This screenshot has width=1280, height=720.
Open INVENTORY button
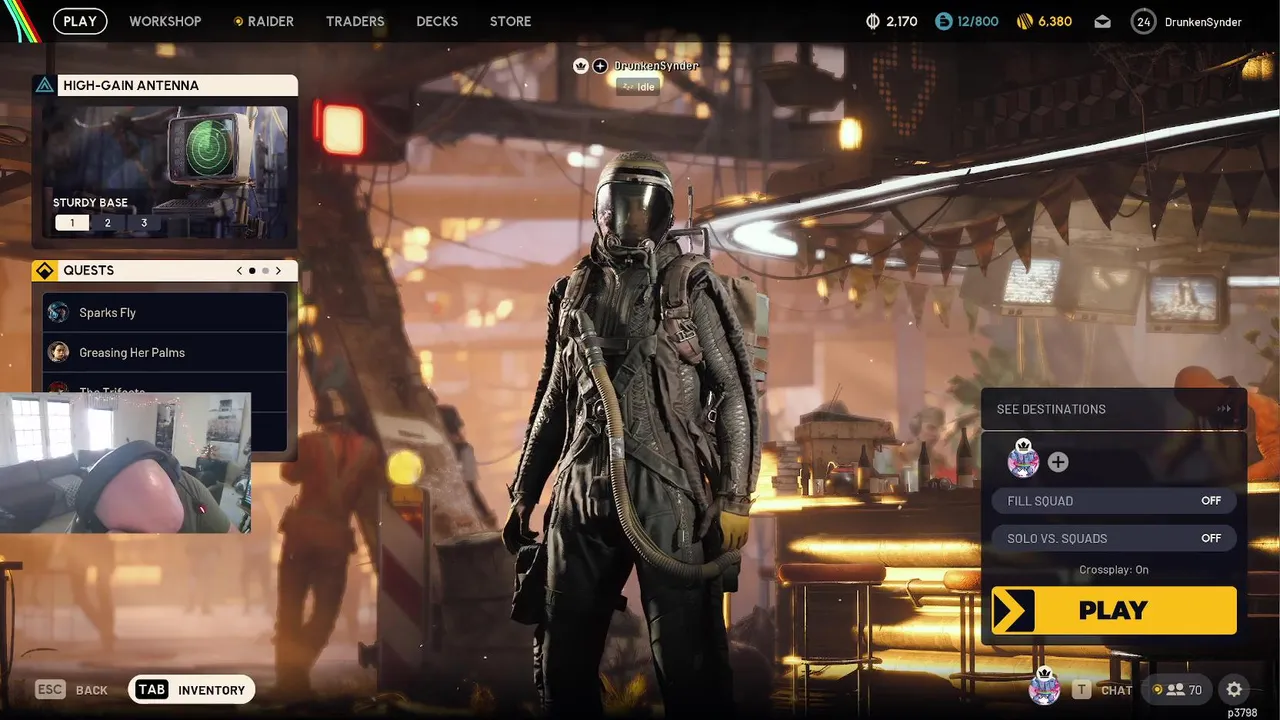(192, 689)
